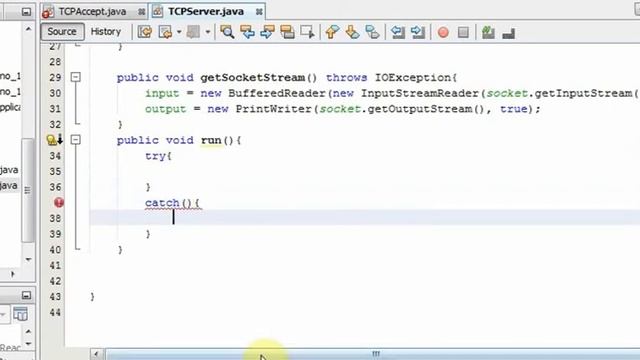Jump to Find Next Occurrence icon
Image resolution: width=640 pixels, height=360 pixels.
(x=267, y=32)
